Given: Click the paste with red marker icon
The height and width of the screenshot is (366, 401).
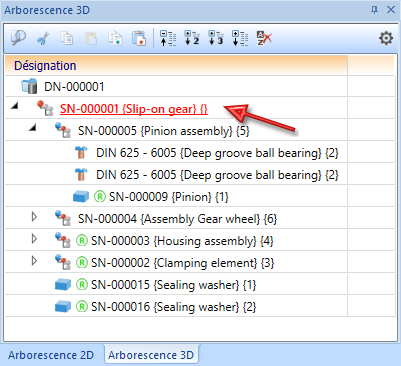Looking at the screenshot, I should pyautogui.click(x=139, y=38).
